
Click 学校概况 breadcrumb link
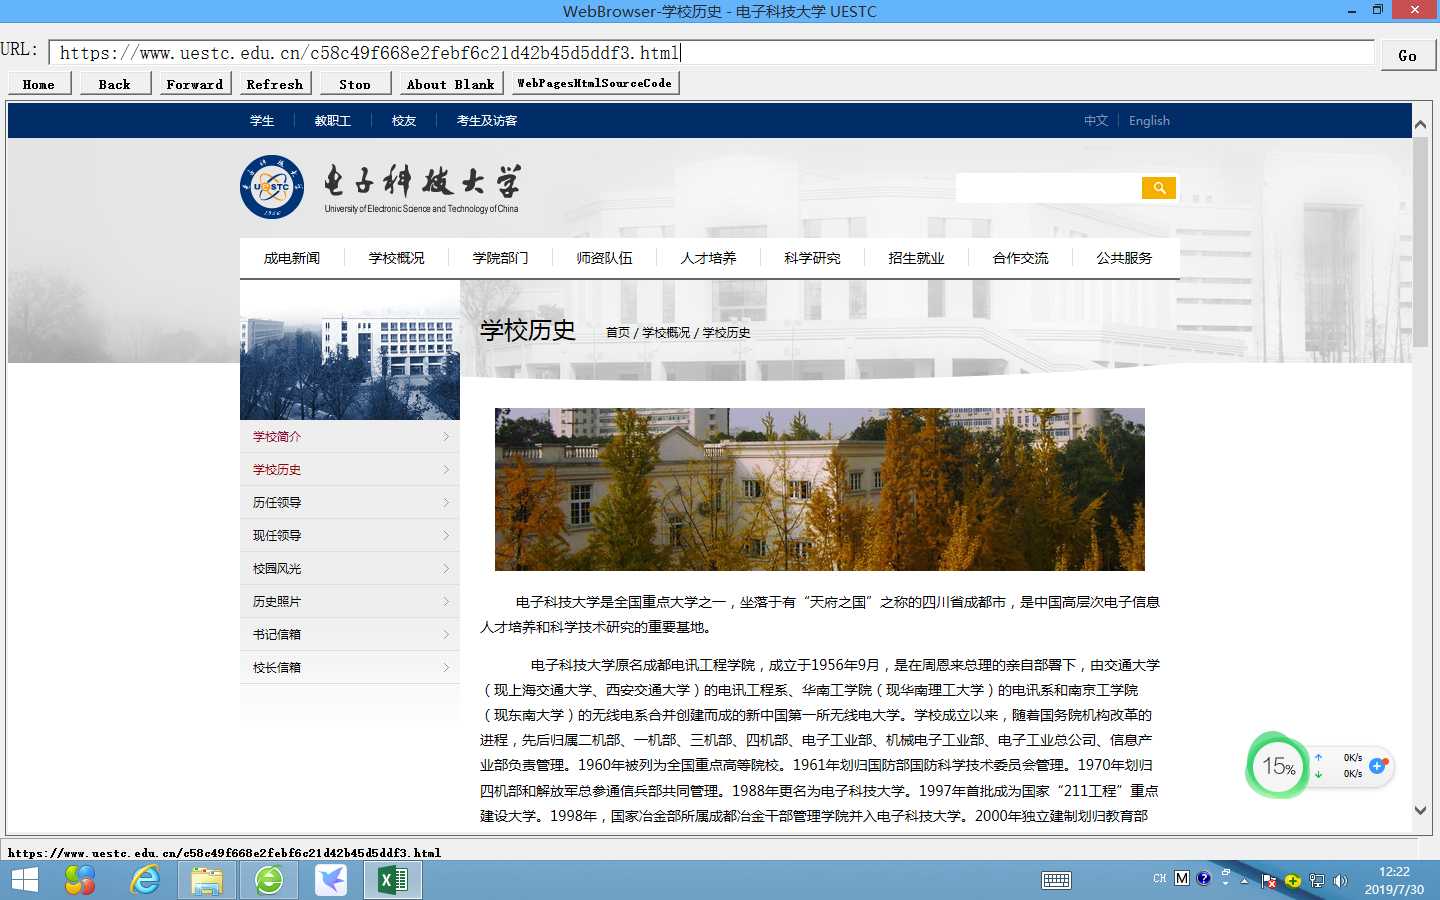[x=666, y=332]
